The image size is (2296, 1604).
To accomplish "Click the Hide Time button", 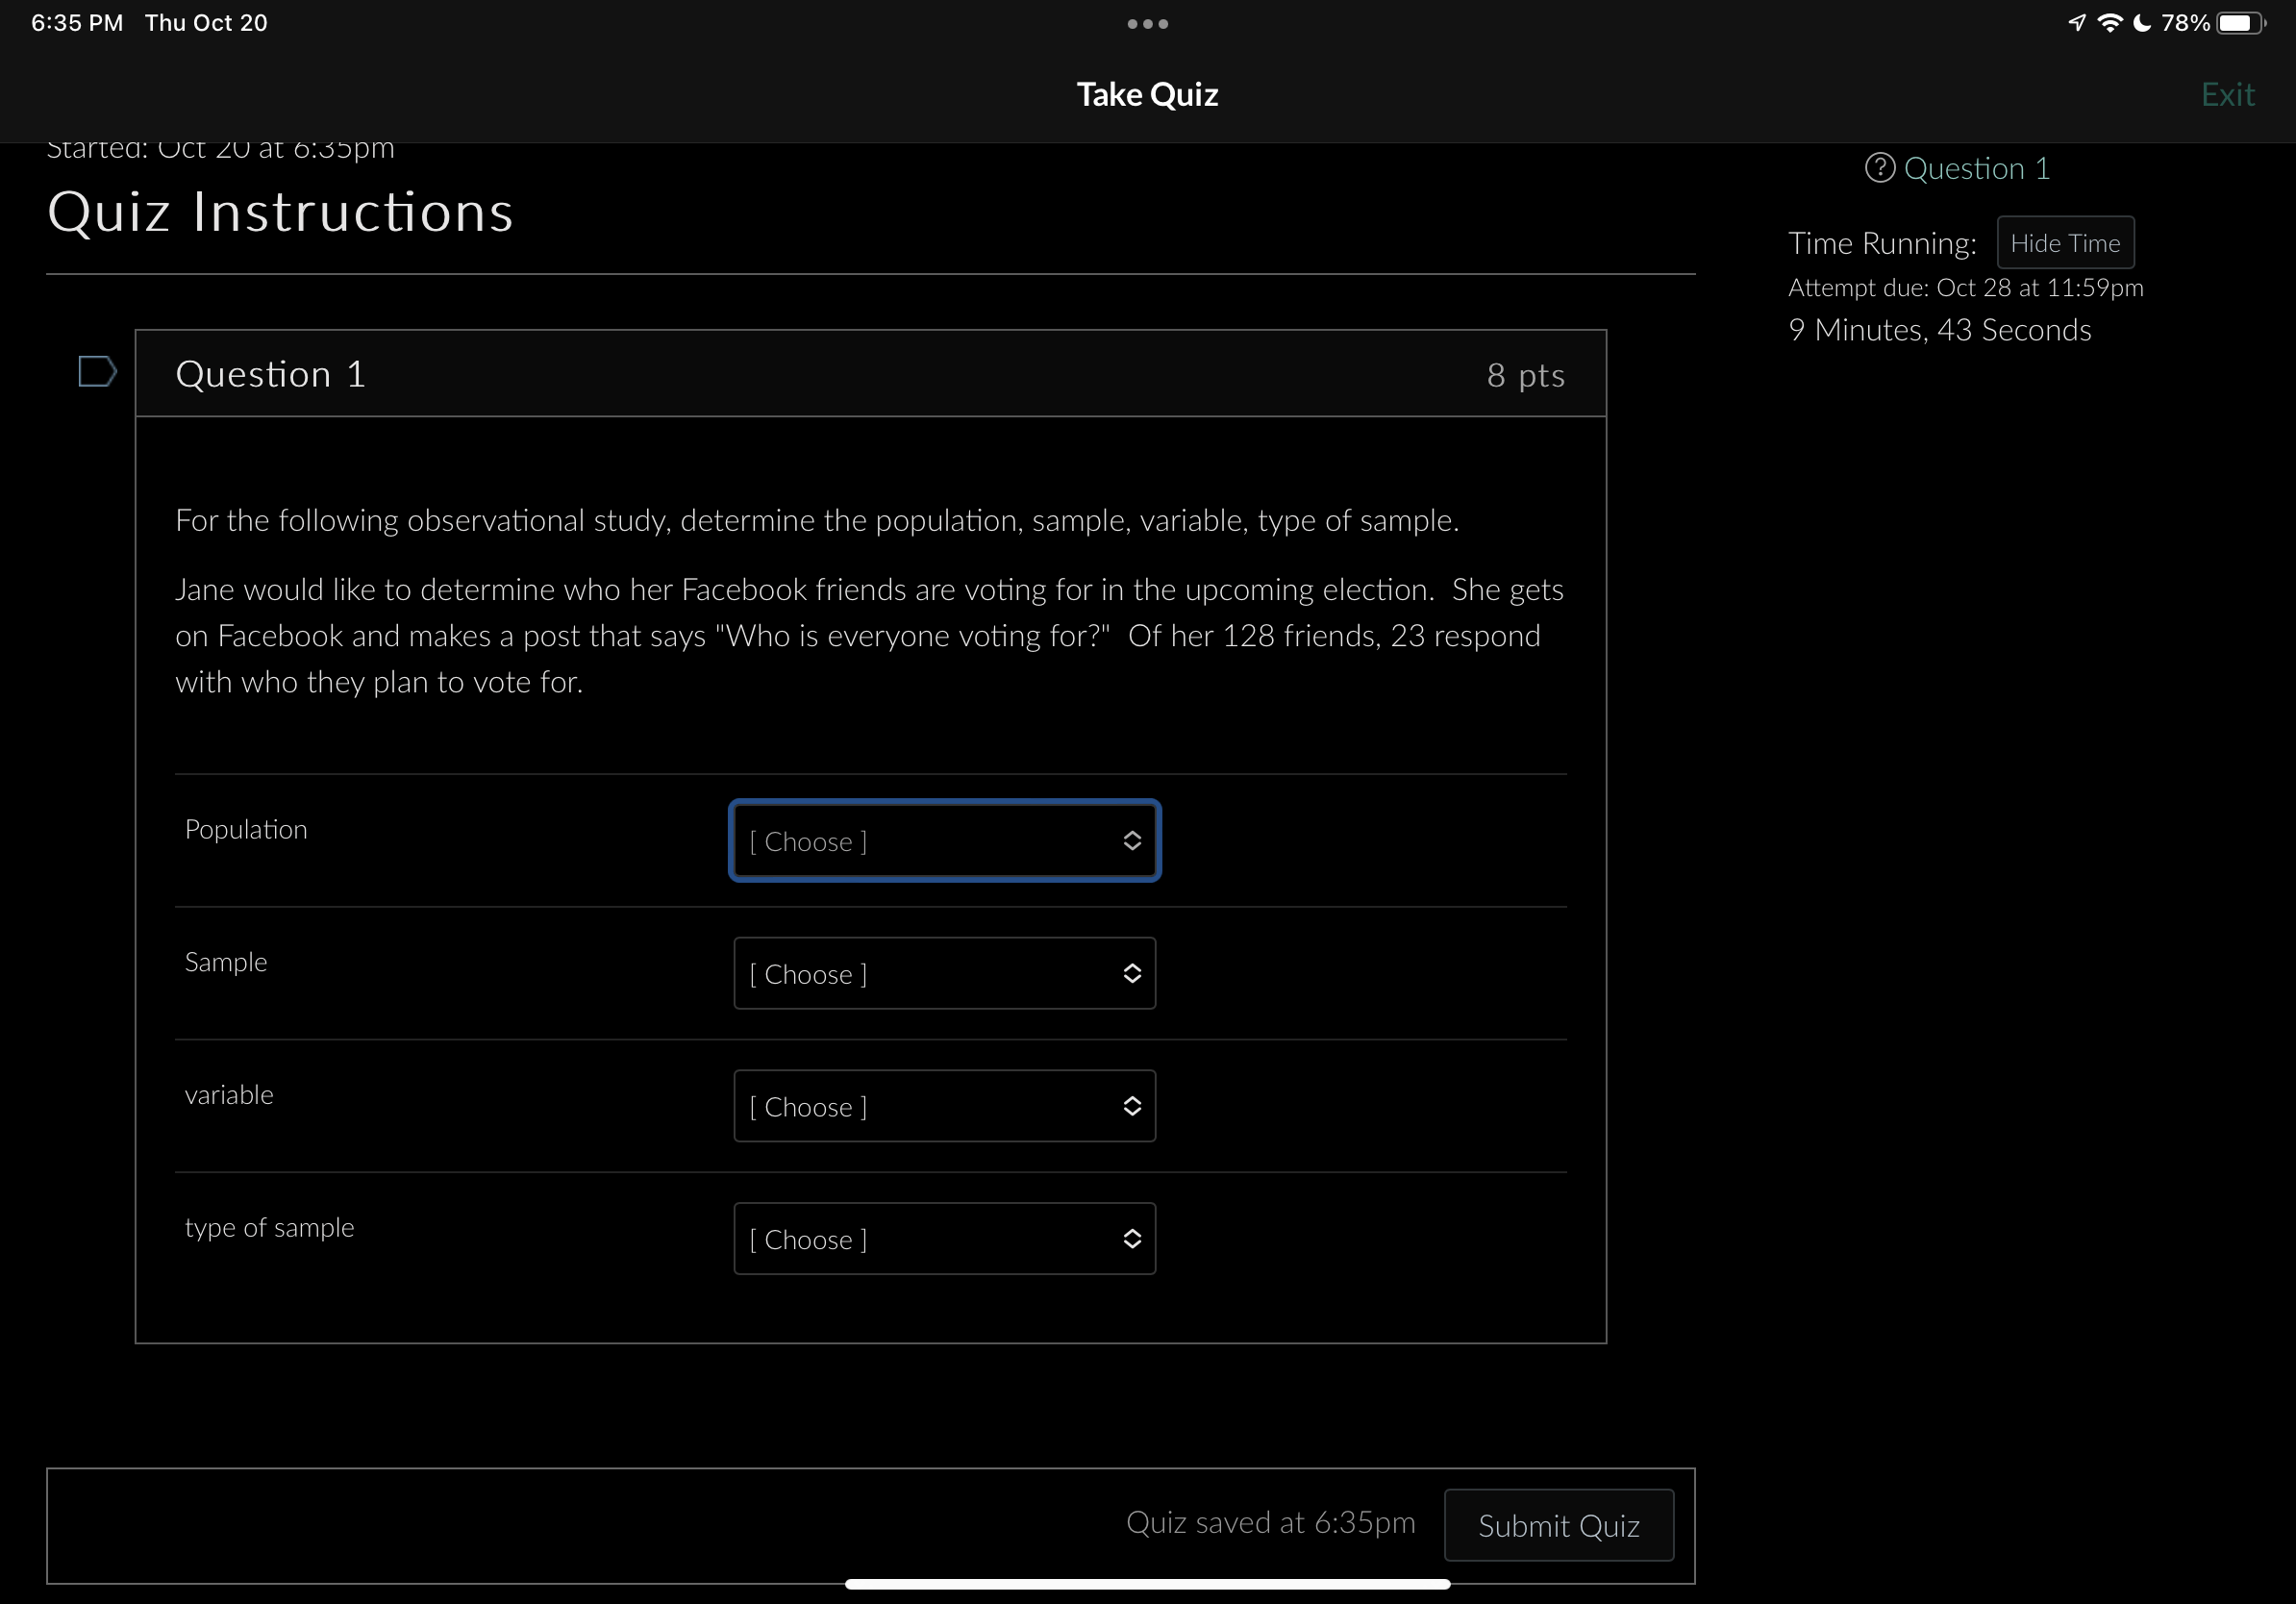I will coord(2065,243).
